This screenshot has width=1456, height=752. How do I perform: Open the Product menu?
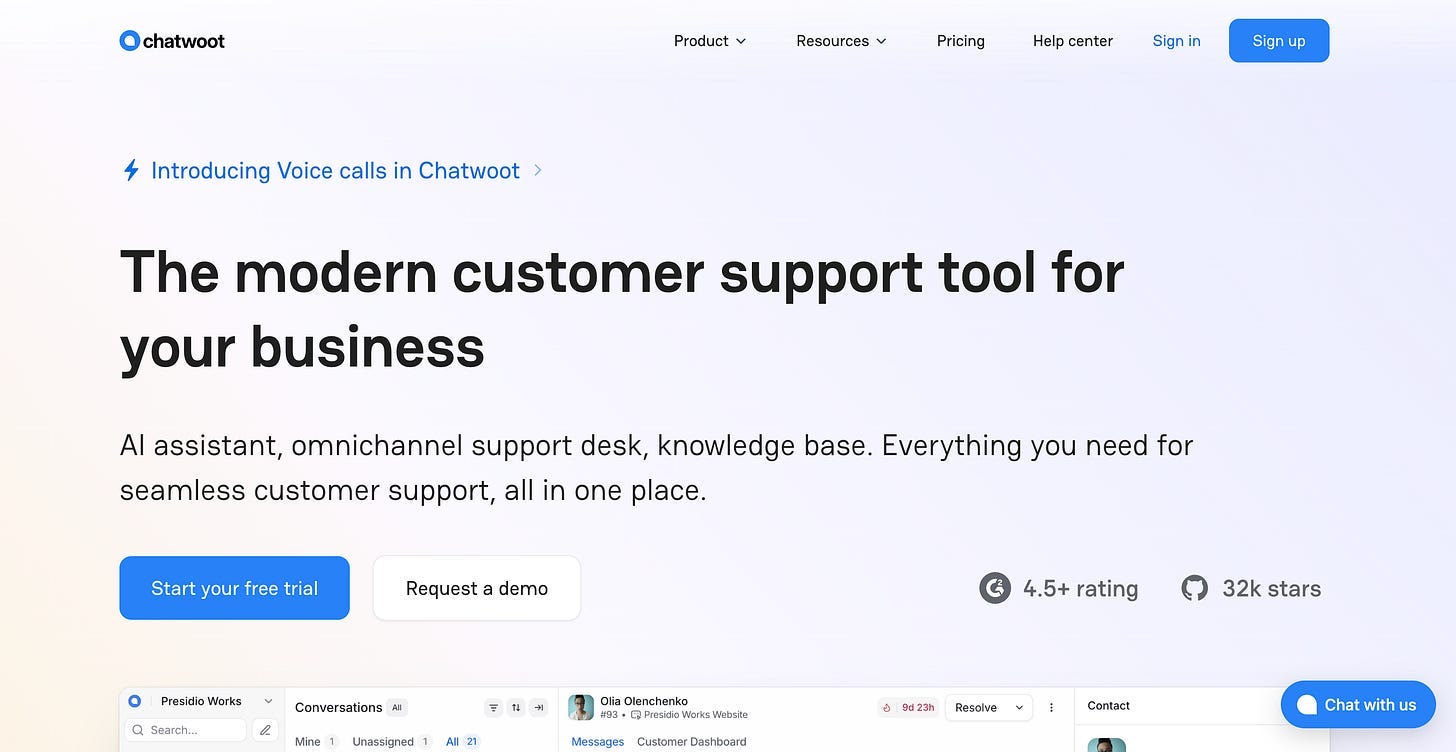click(x=710, y=41)
